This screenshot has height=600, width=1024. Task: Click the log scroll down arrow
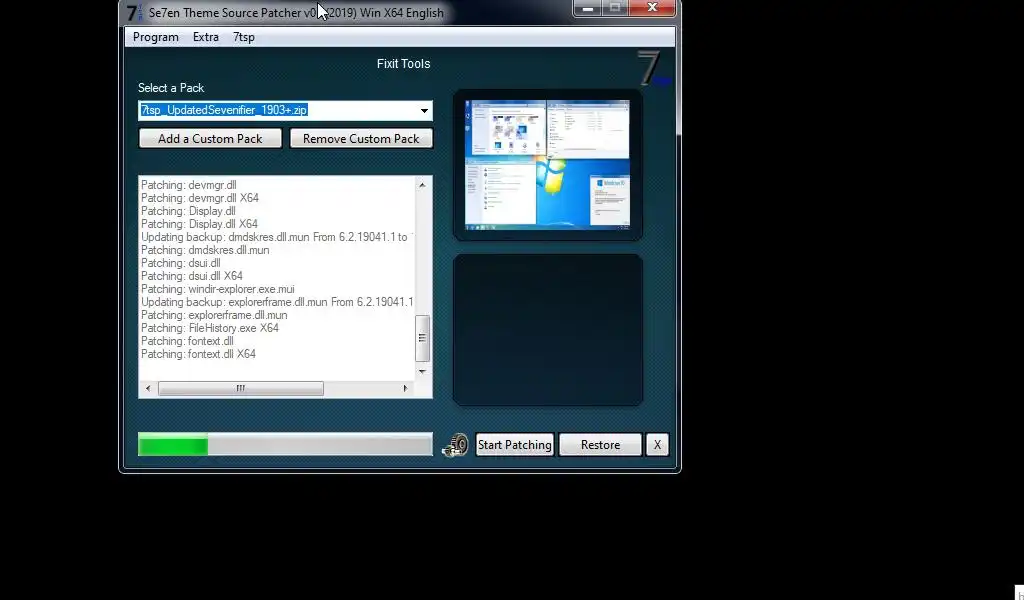point(423,371)
